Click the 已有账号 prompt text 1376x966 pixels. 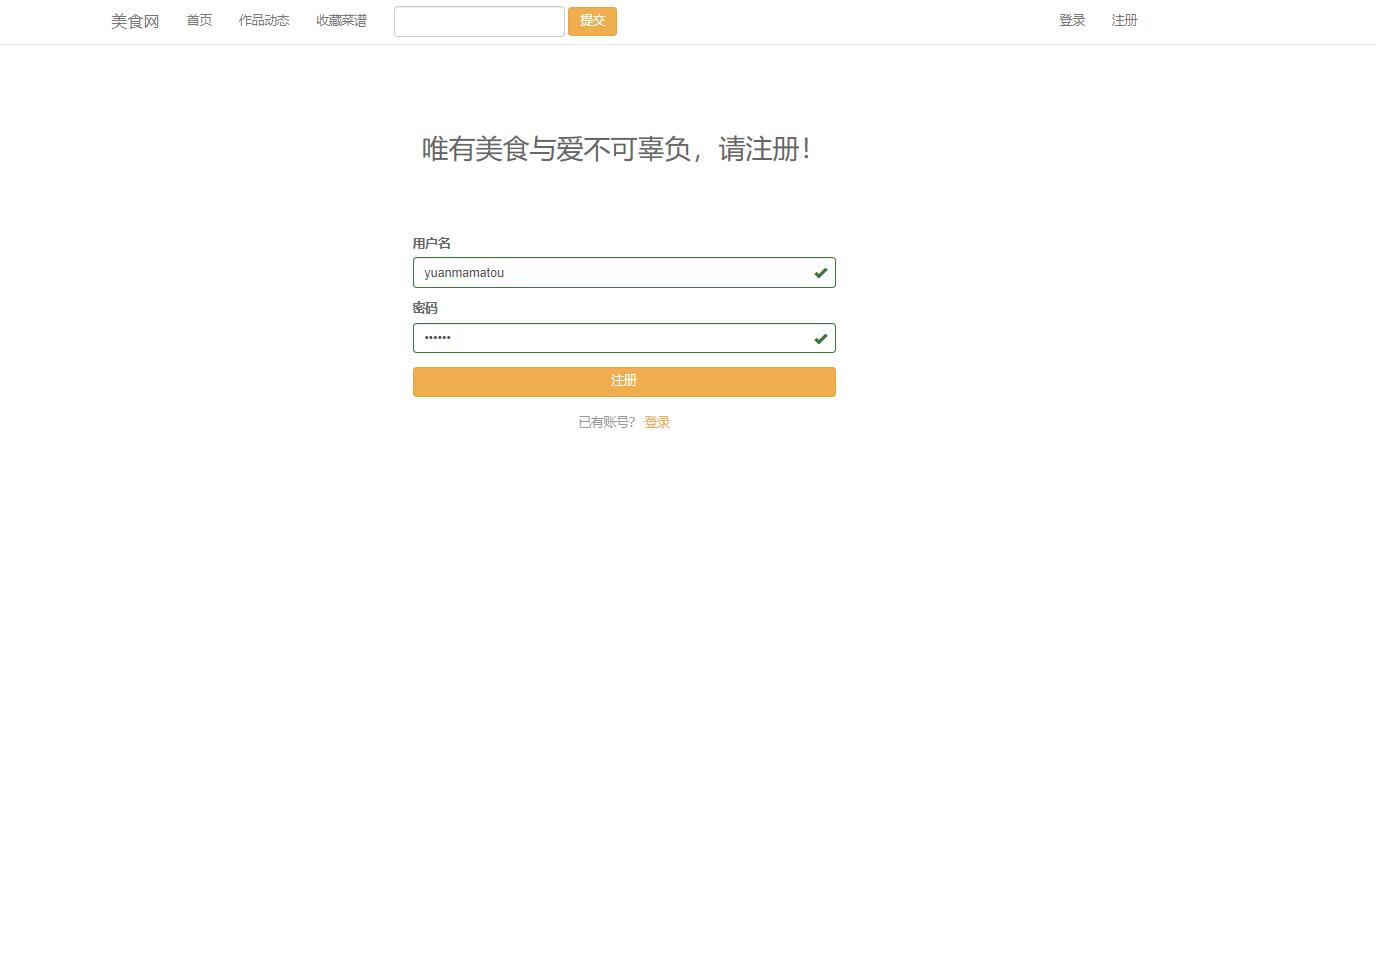606,421
